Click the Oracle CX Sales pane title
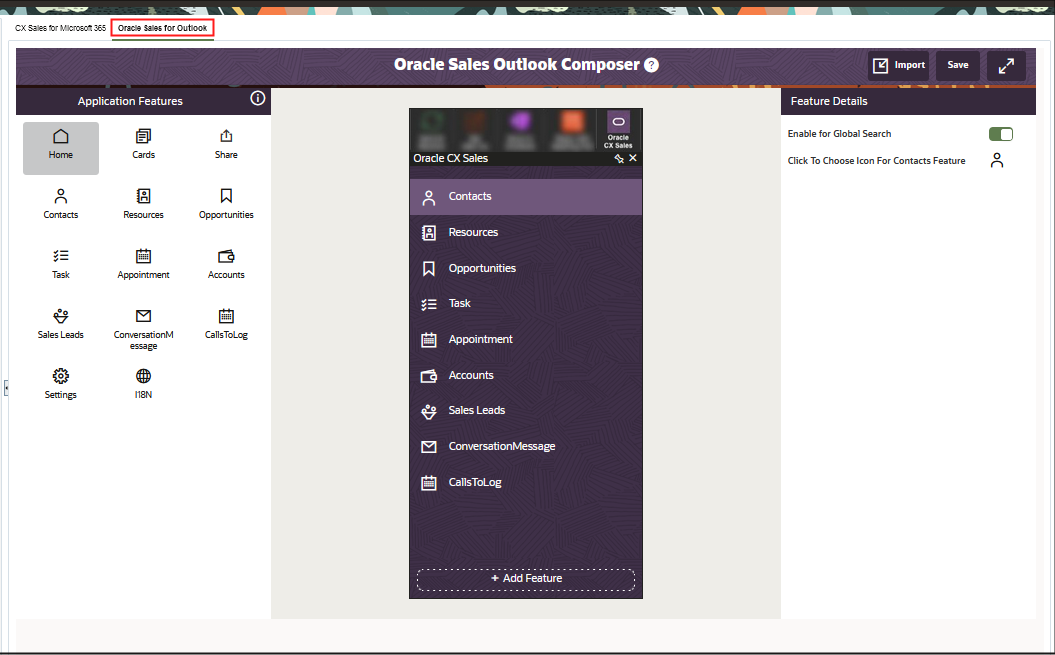Screen dimensions: 1055x655 tap(450, 158)
